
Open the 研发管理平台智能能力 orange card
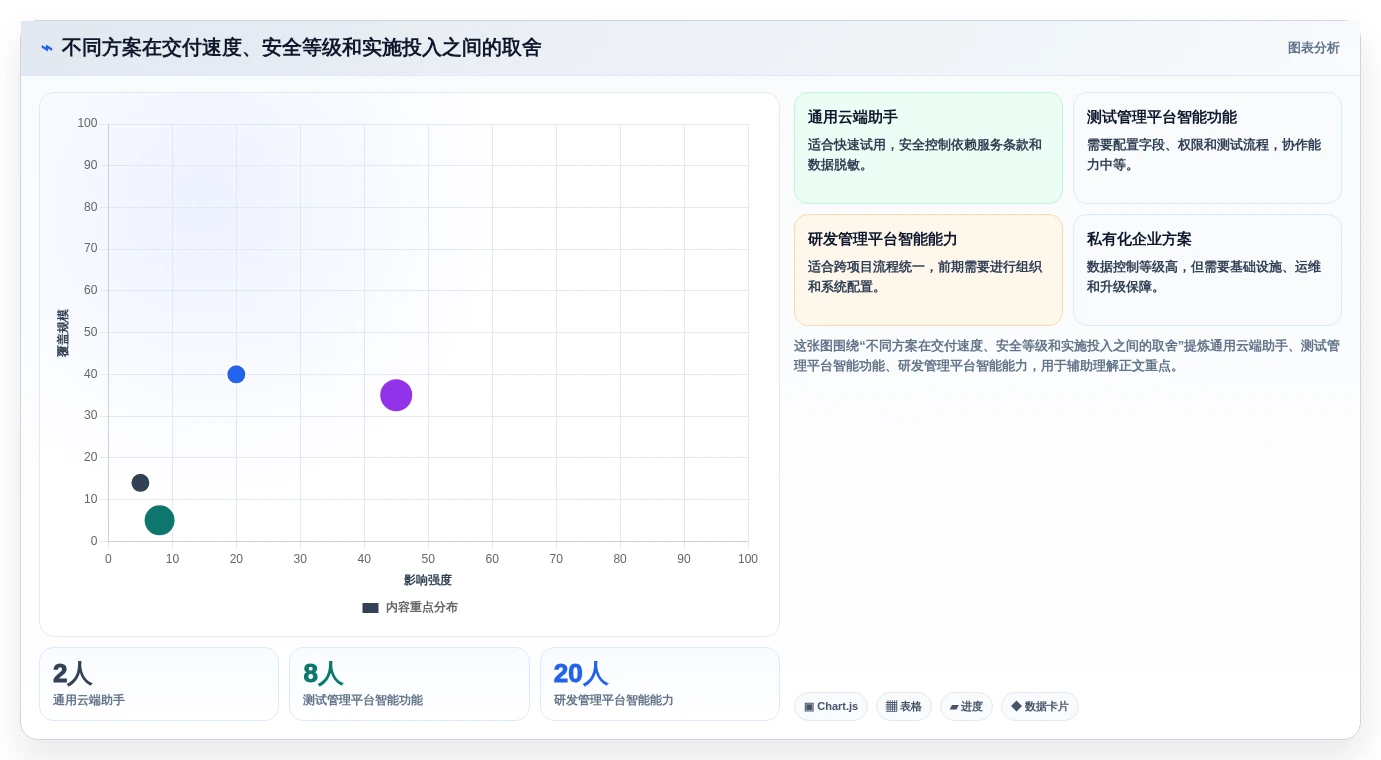coord(928,270)
